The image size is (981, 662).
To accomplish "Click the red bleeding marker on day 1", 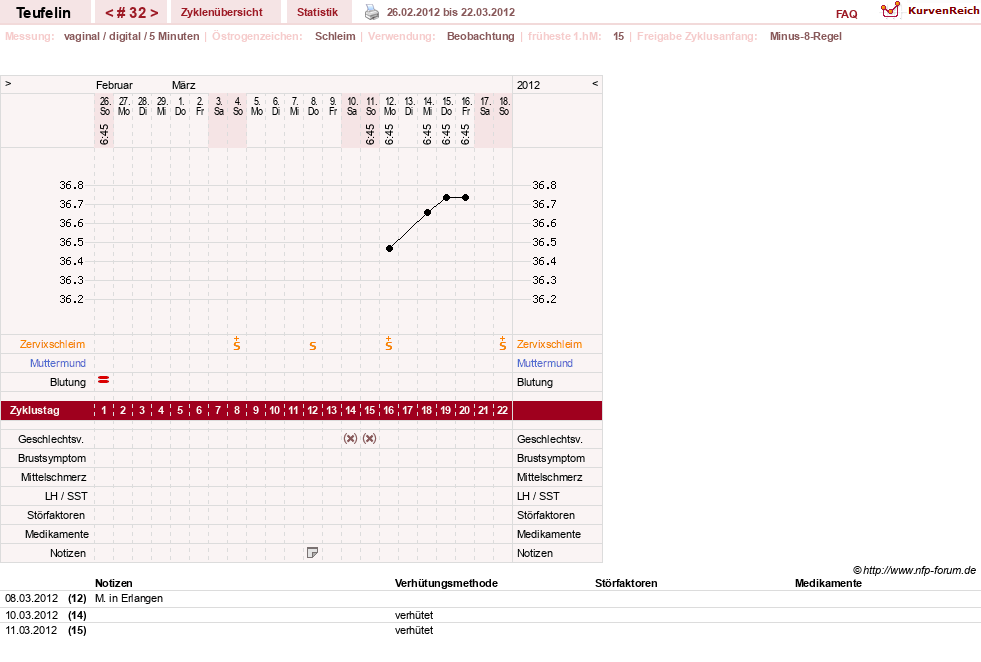I will [x=104, y=380].
